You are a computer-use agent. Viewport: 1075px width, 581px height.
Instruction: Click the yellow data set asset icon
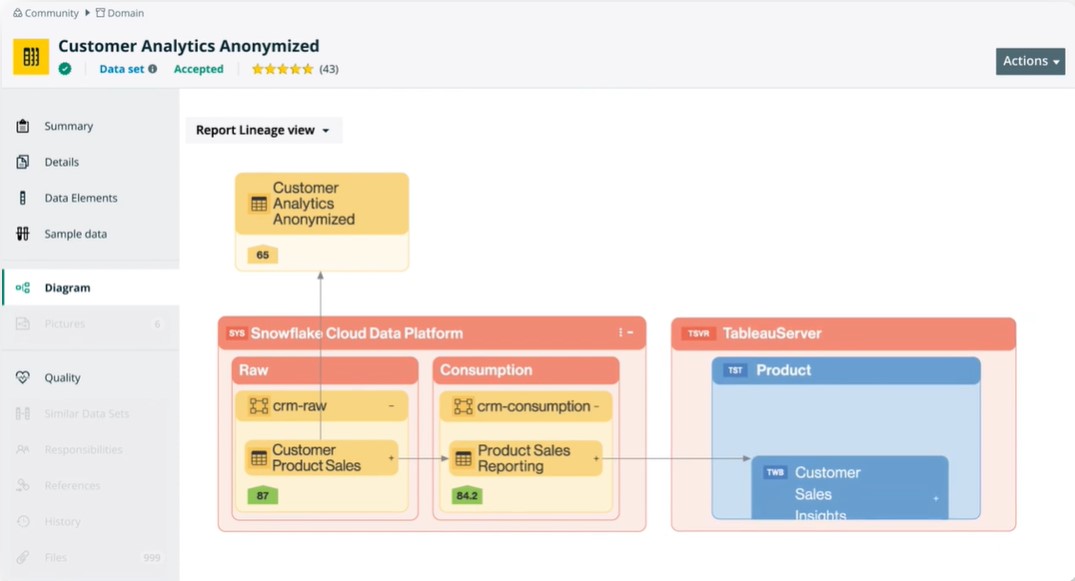pyautogui.click(x=31, y=56)
